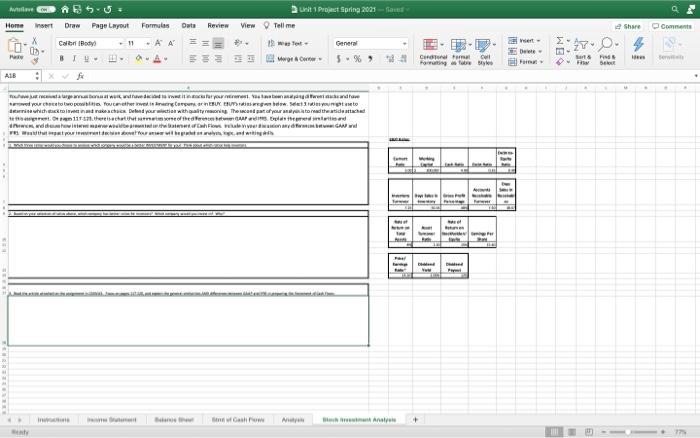
Task: Click the Name Box showing A18
Action: pos(21,76)
